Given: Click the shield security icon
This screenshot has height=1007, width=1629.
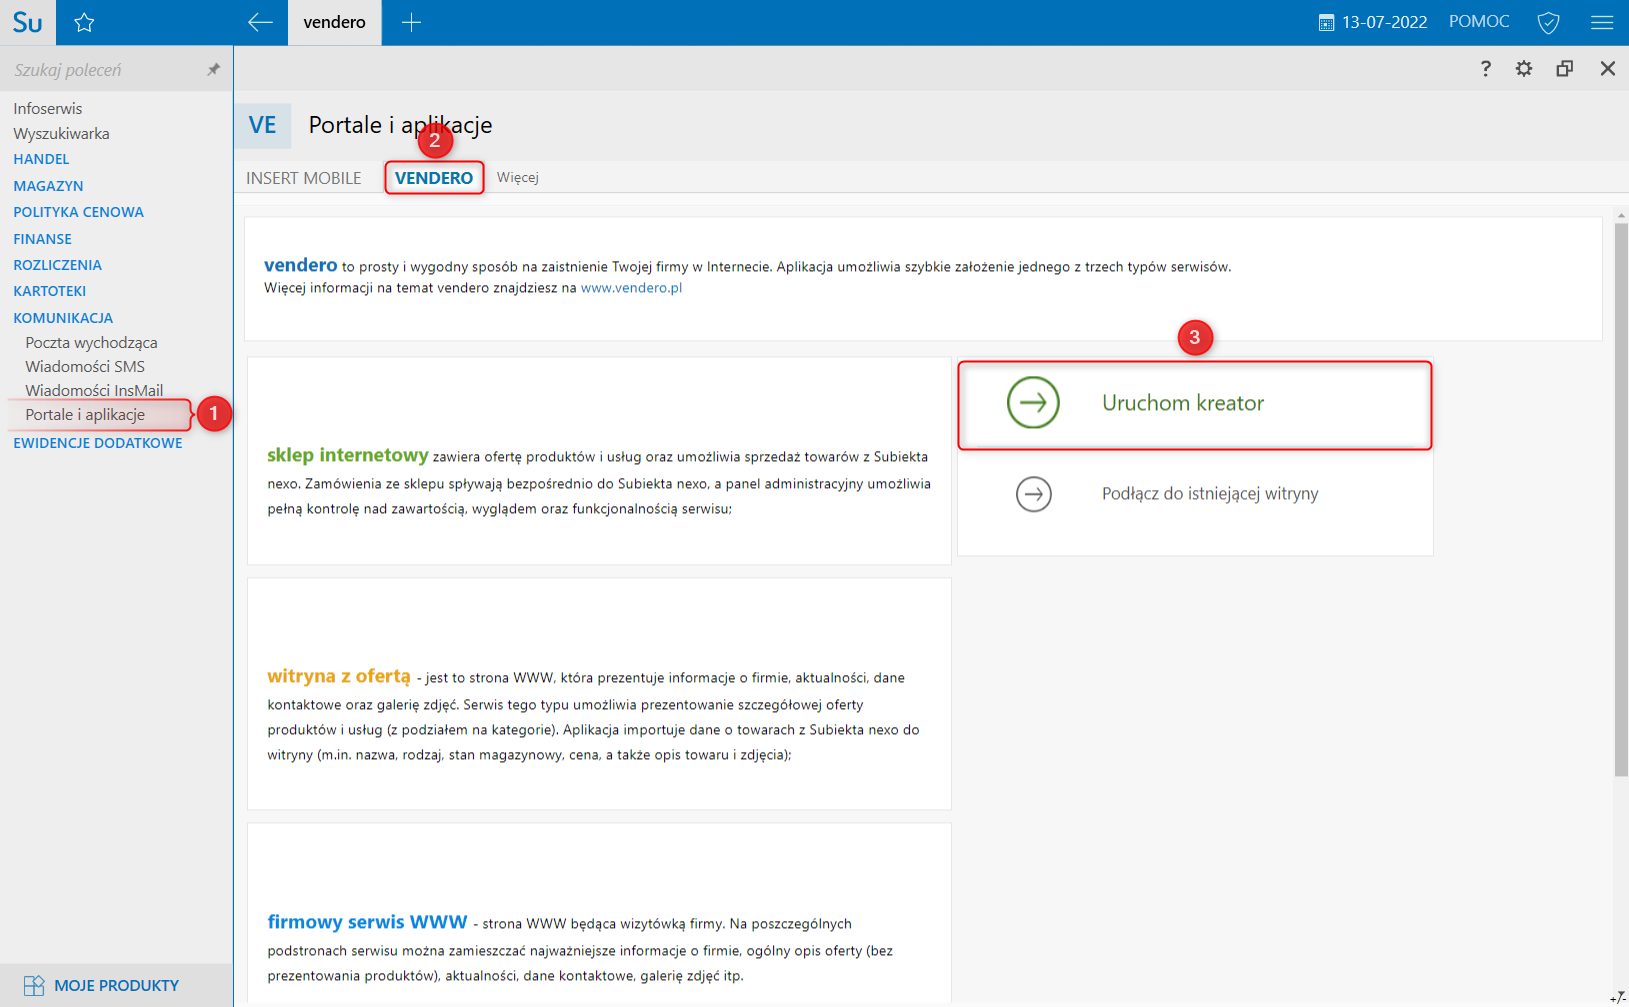Looking at the screenshot, I should pyautogui.click(x=1548, y=22).
